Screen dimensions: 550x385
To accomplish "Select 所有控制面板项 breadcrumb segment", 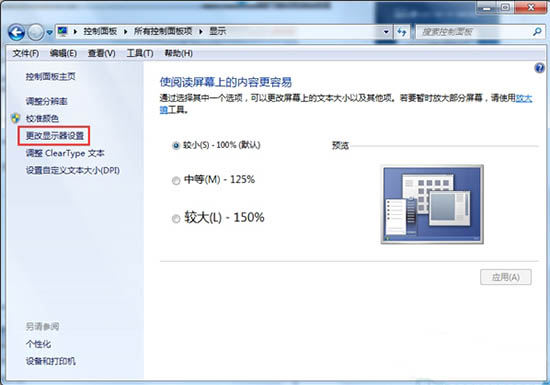I will coord(163,32).
